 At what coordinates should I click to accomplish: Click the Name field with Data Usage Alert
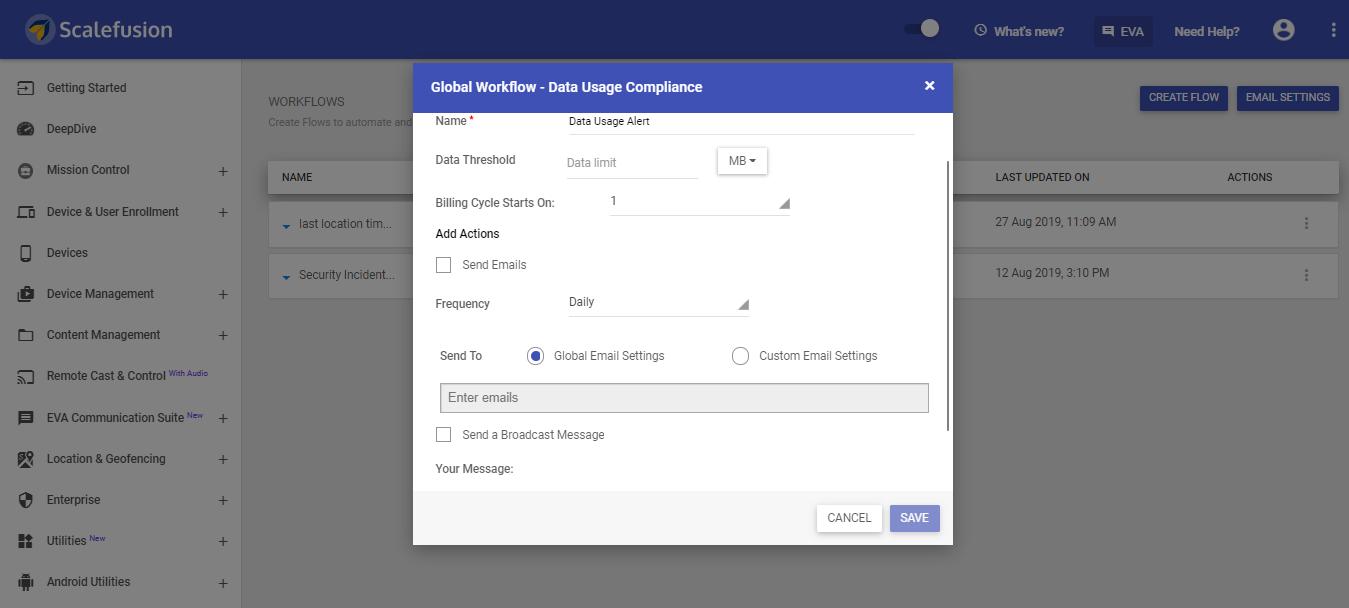(x=741, y=122)
